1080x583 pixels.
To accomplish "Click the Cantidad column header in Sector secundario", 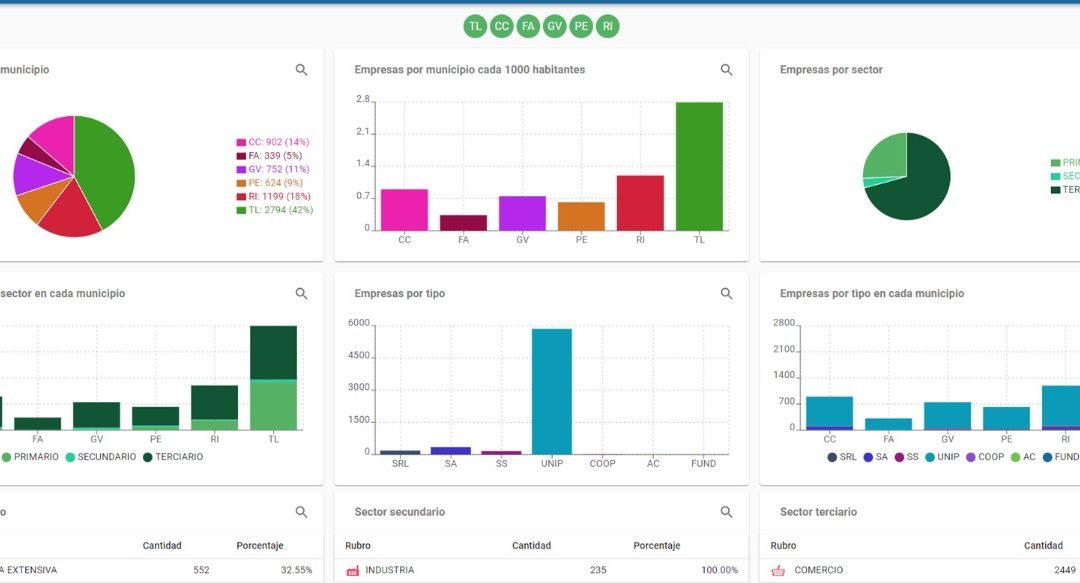I will (x=531, y=546).
